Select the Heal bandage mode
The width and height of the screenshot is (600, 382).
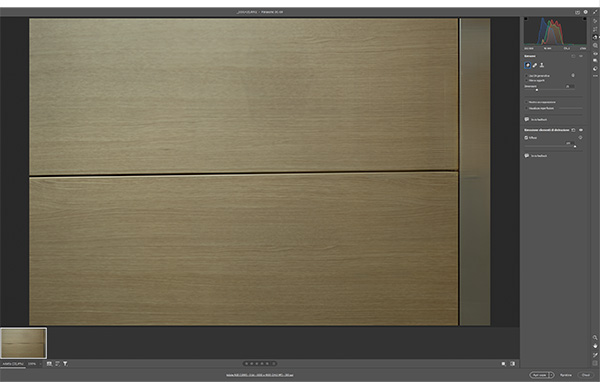tap(535, 65)
